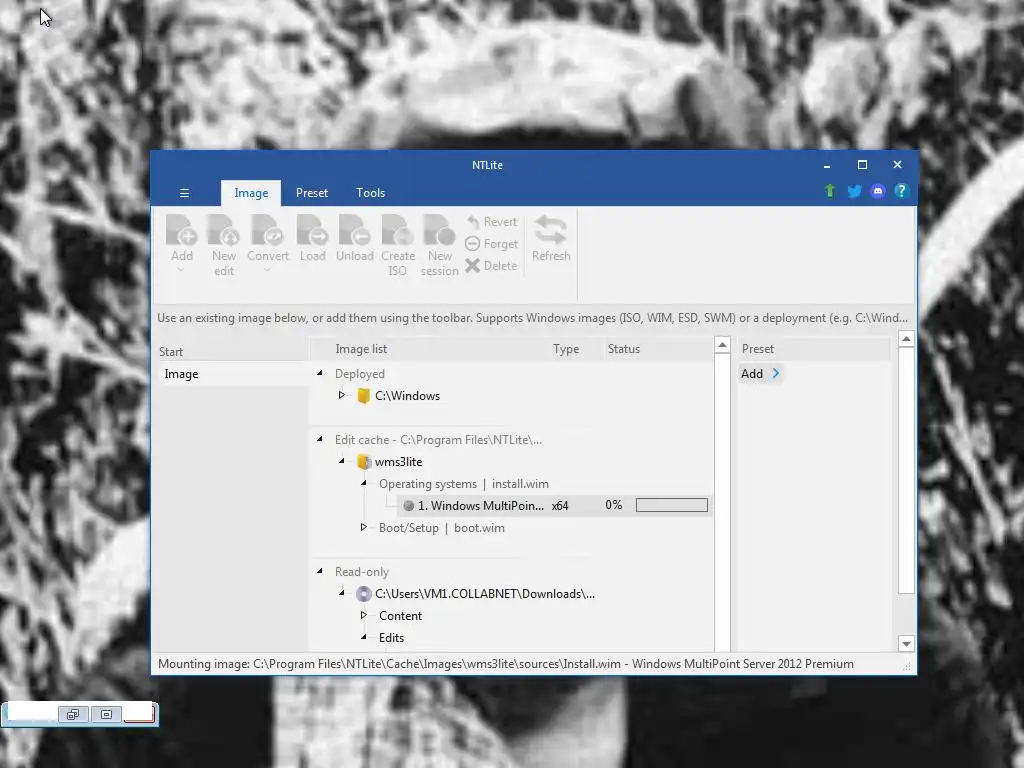
Task: Click the Mounting image status bar text
Action: [505, 664]
